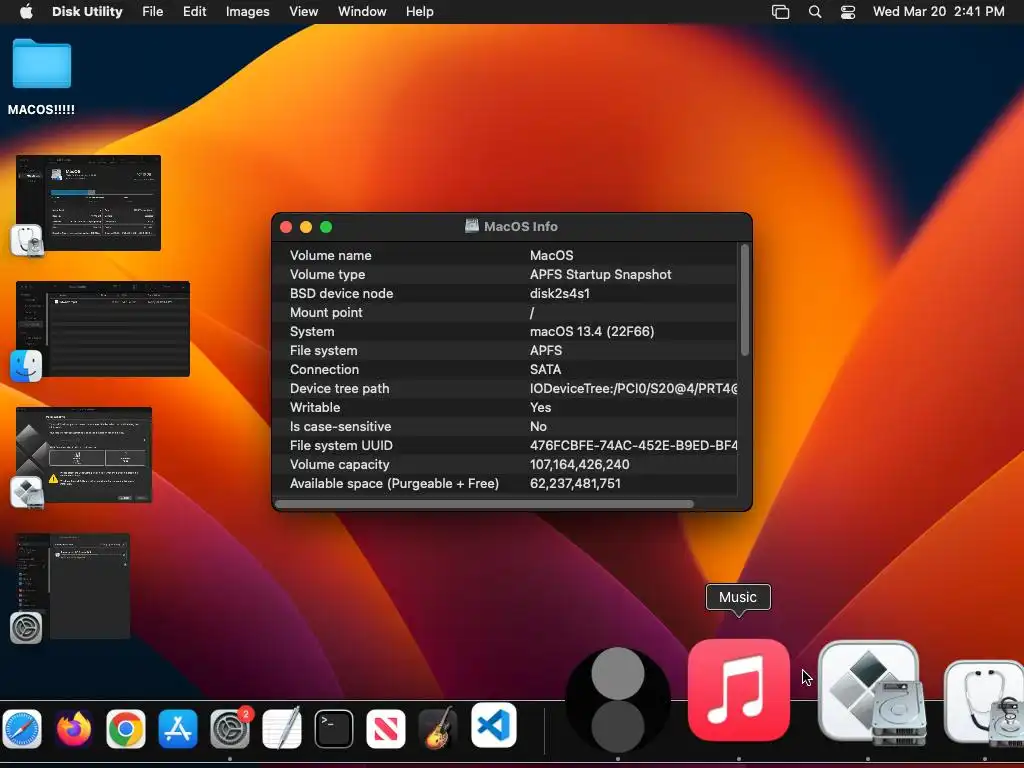This screenshot has width=1024, height=768.
Task: Open Spotlight search in menu bar
Action: pyautogui.click(x=814, y=11)
